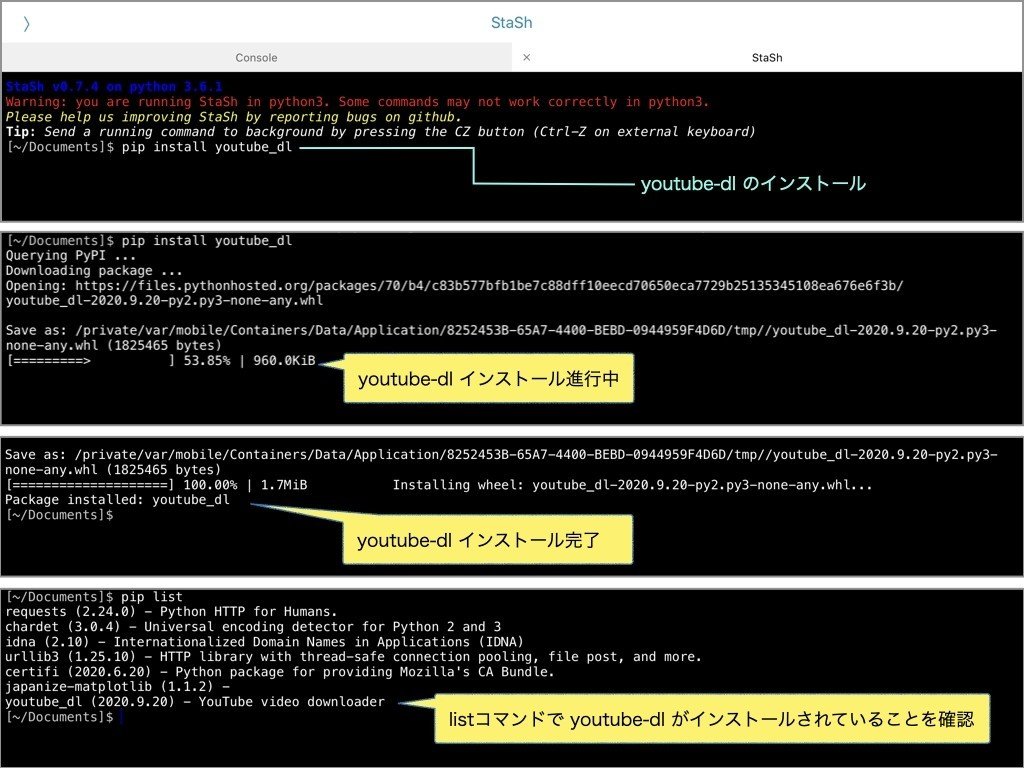Click the red python3 warning line
This screenshot has height=768, width=1024.
pyautogui.click(x=357, y=101)
